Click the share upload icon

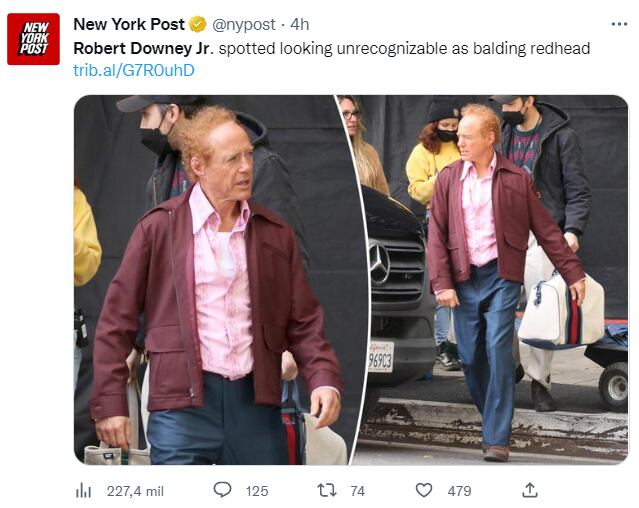pos(529,490)
